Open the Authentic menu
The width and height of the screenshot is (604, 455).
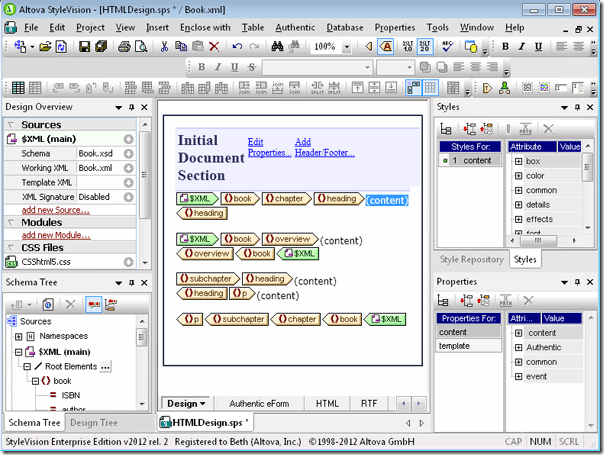[294, 27]
